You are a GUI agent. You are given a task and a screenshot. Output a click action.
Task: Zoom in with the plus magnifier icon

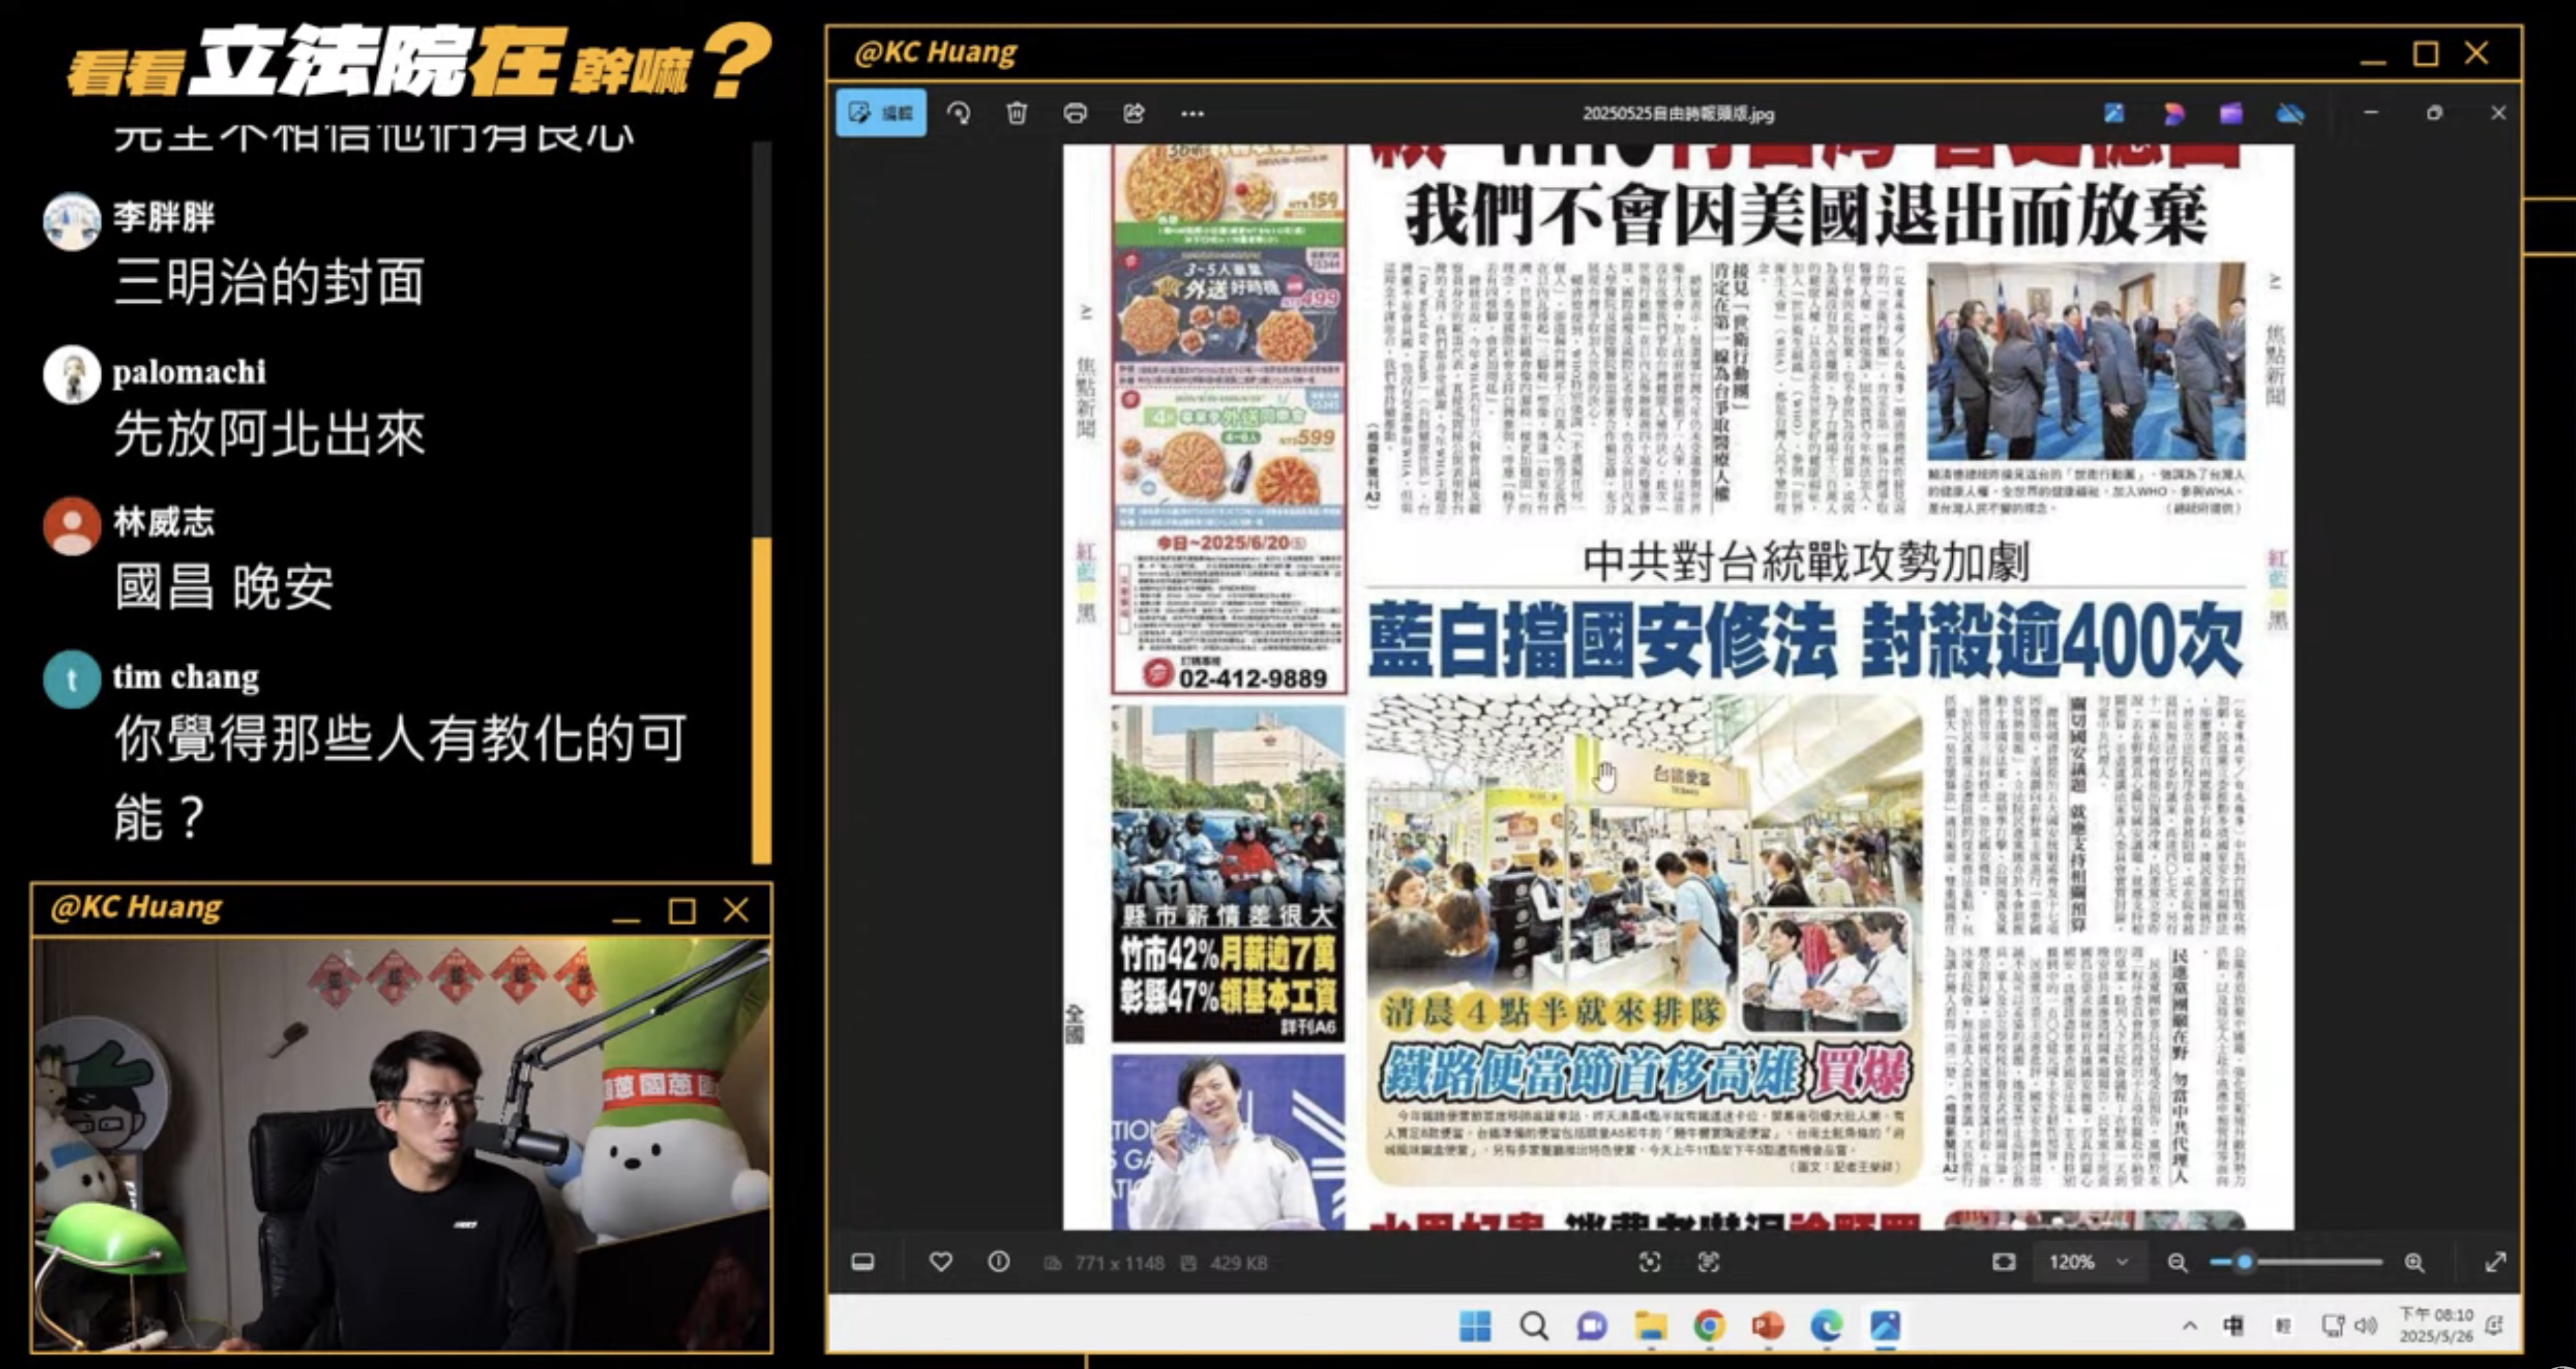pyautogui.click(x=2414, y=1262)
